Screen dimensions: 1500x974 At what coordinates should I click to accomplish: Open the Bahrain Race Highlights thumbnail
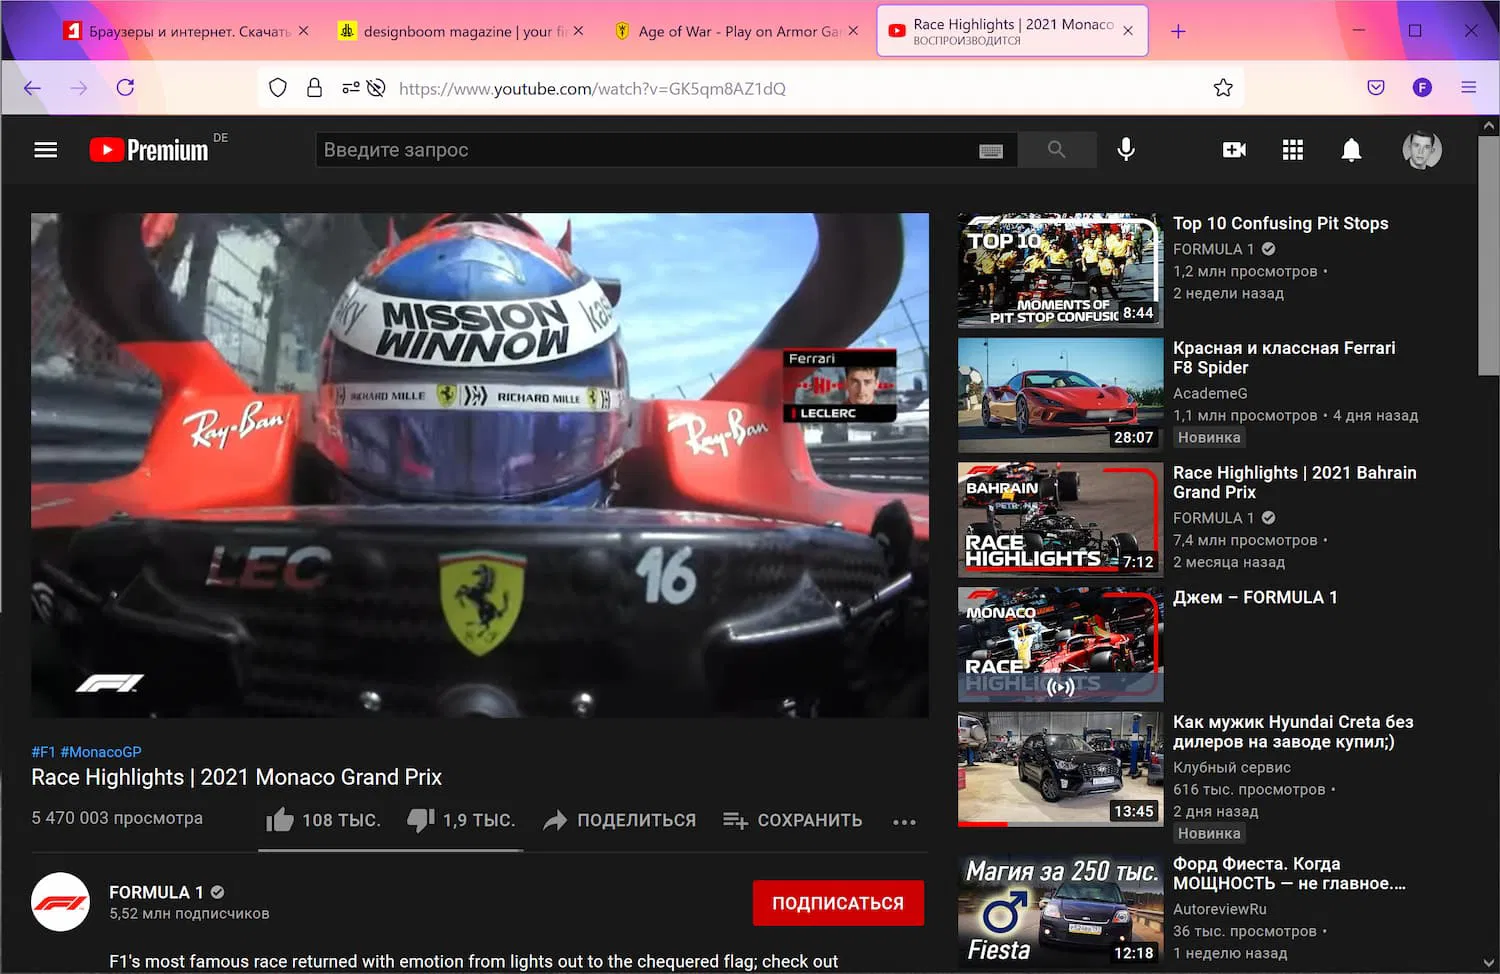(x=1060, y=520)
